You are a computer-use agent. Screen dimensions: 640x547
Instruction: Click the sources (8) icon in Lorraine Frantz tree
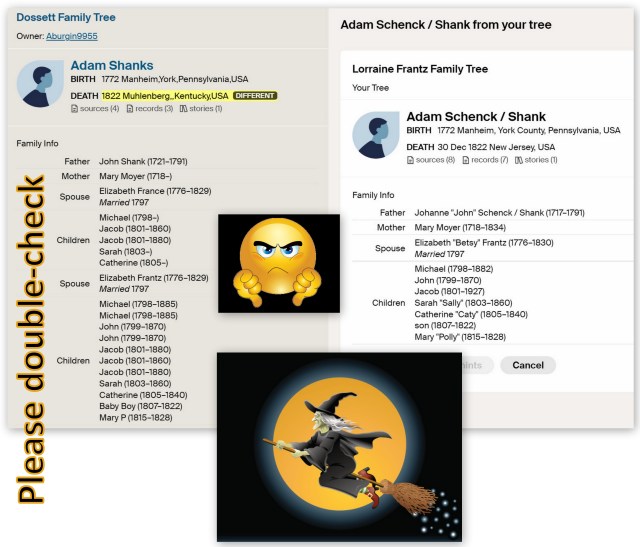point(411,160)
